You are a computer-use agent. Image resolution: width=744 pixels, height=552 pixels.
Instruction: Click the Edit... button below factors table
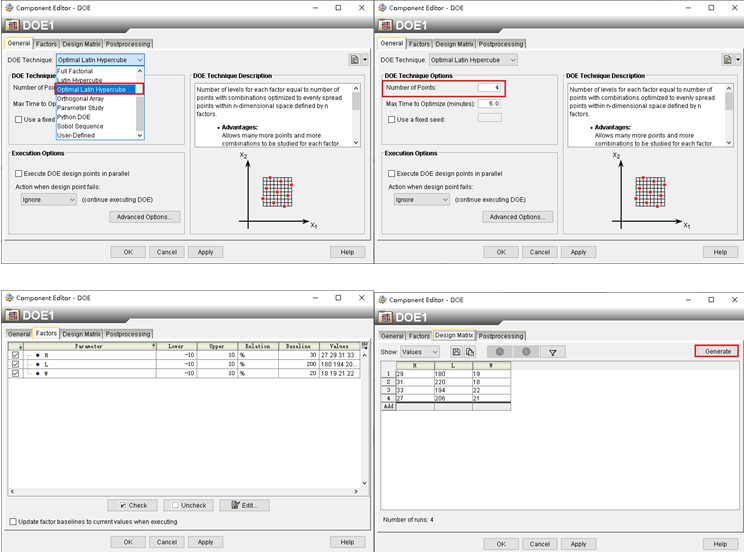pyautogui.click(x=244, y=505)
